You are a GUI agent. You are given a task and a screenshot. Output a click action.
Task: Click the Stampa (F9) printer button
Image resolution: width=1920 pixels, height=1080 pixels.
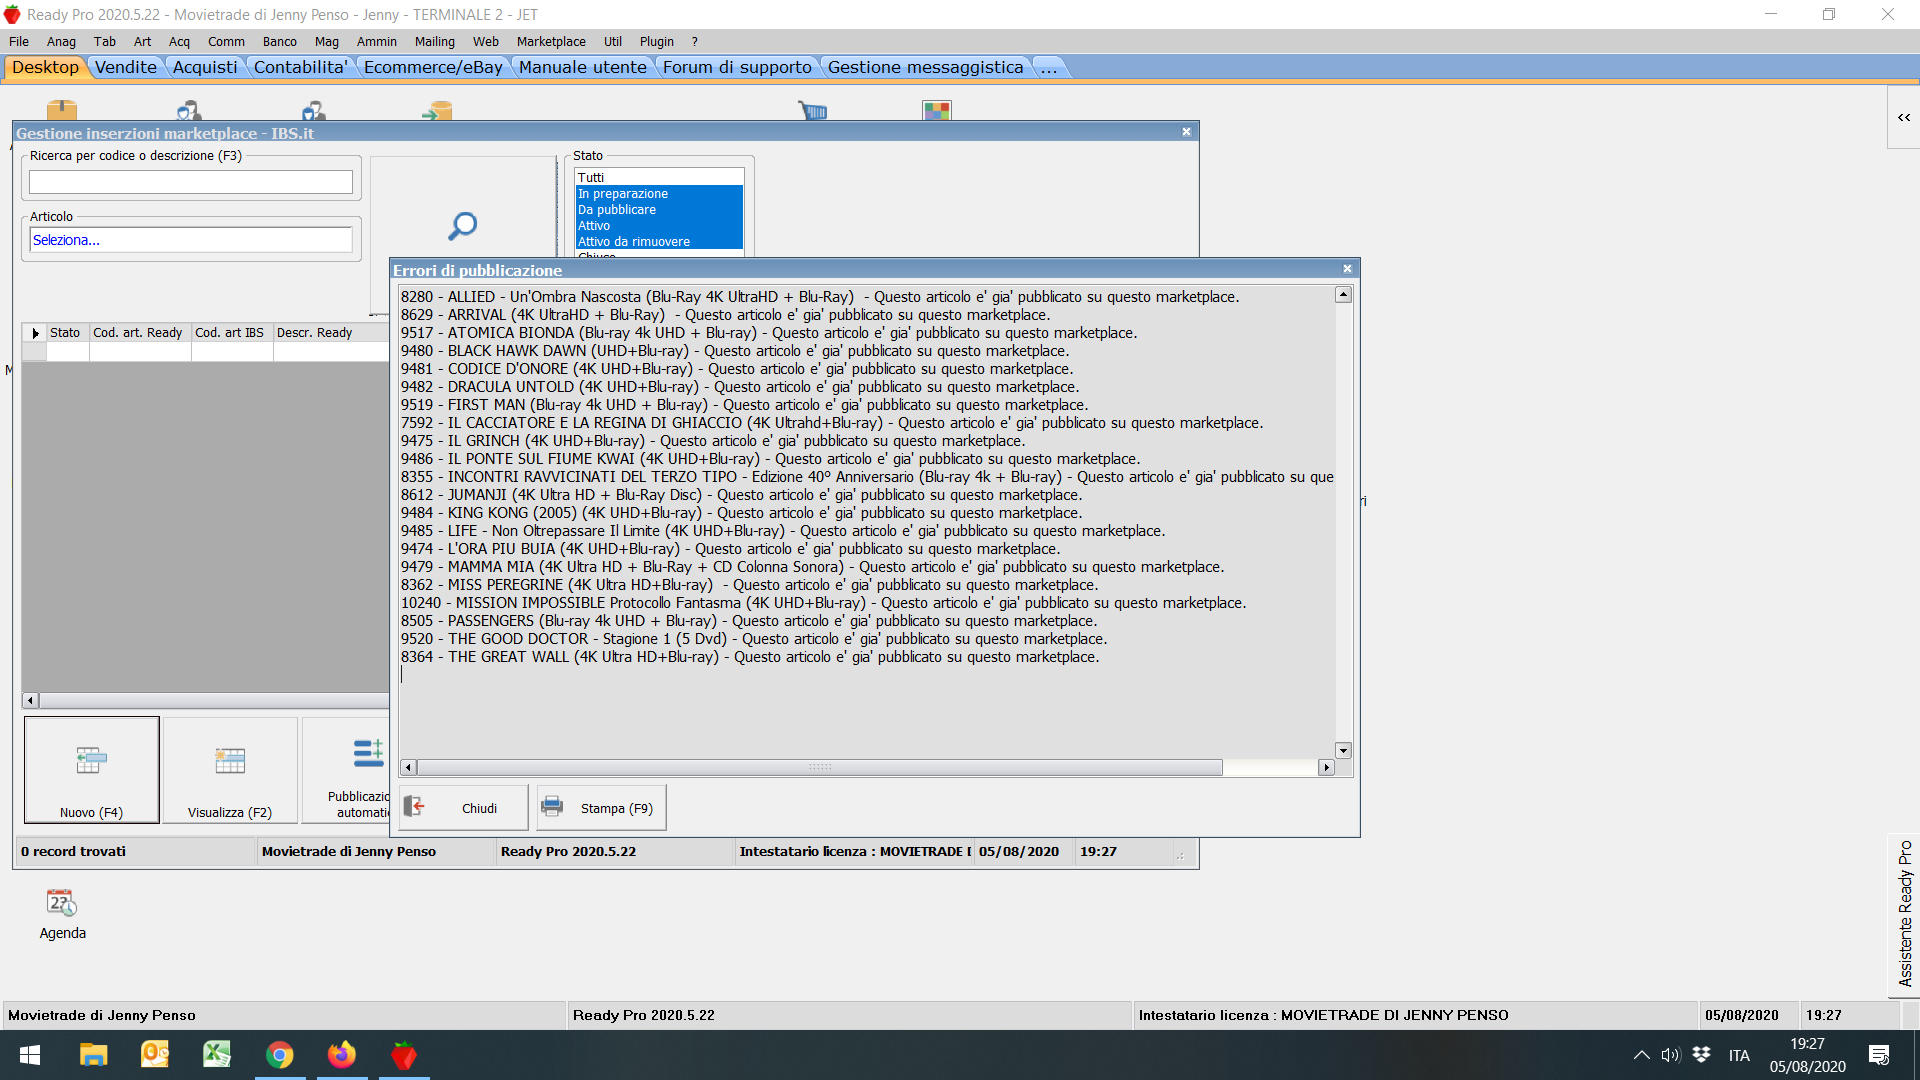[x=601, y=808]
